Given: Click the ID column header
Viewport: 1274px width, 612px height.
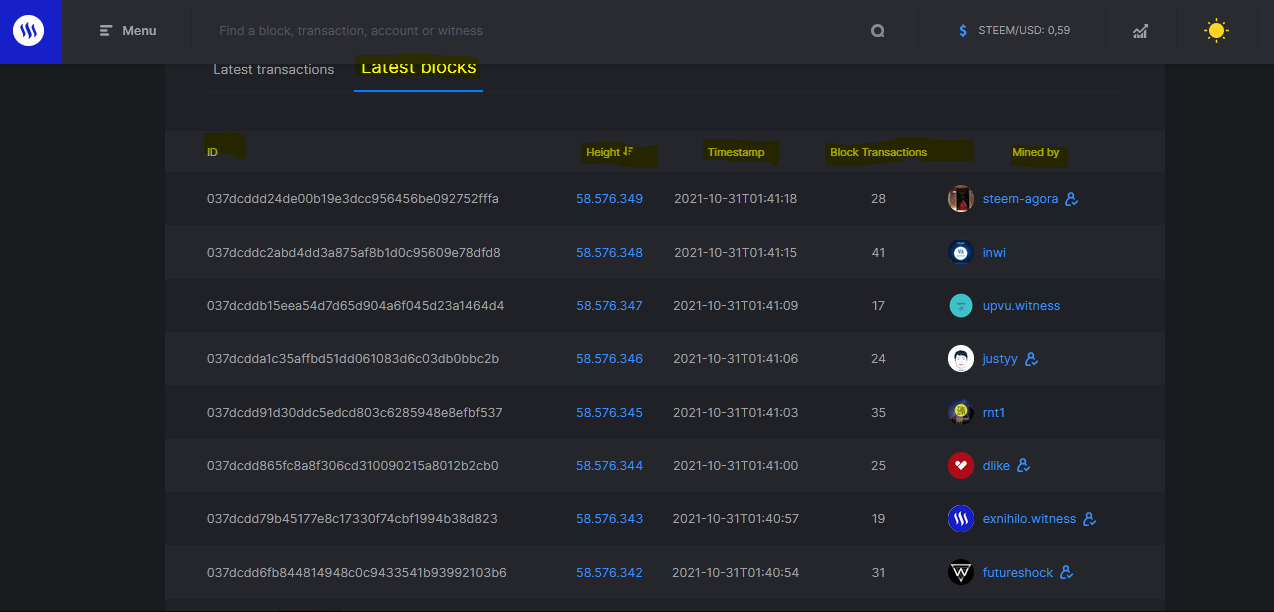Looking at the screenshot, I should 212,152.
